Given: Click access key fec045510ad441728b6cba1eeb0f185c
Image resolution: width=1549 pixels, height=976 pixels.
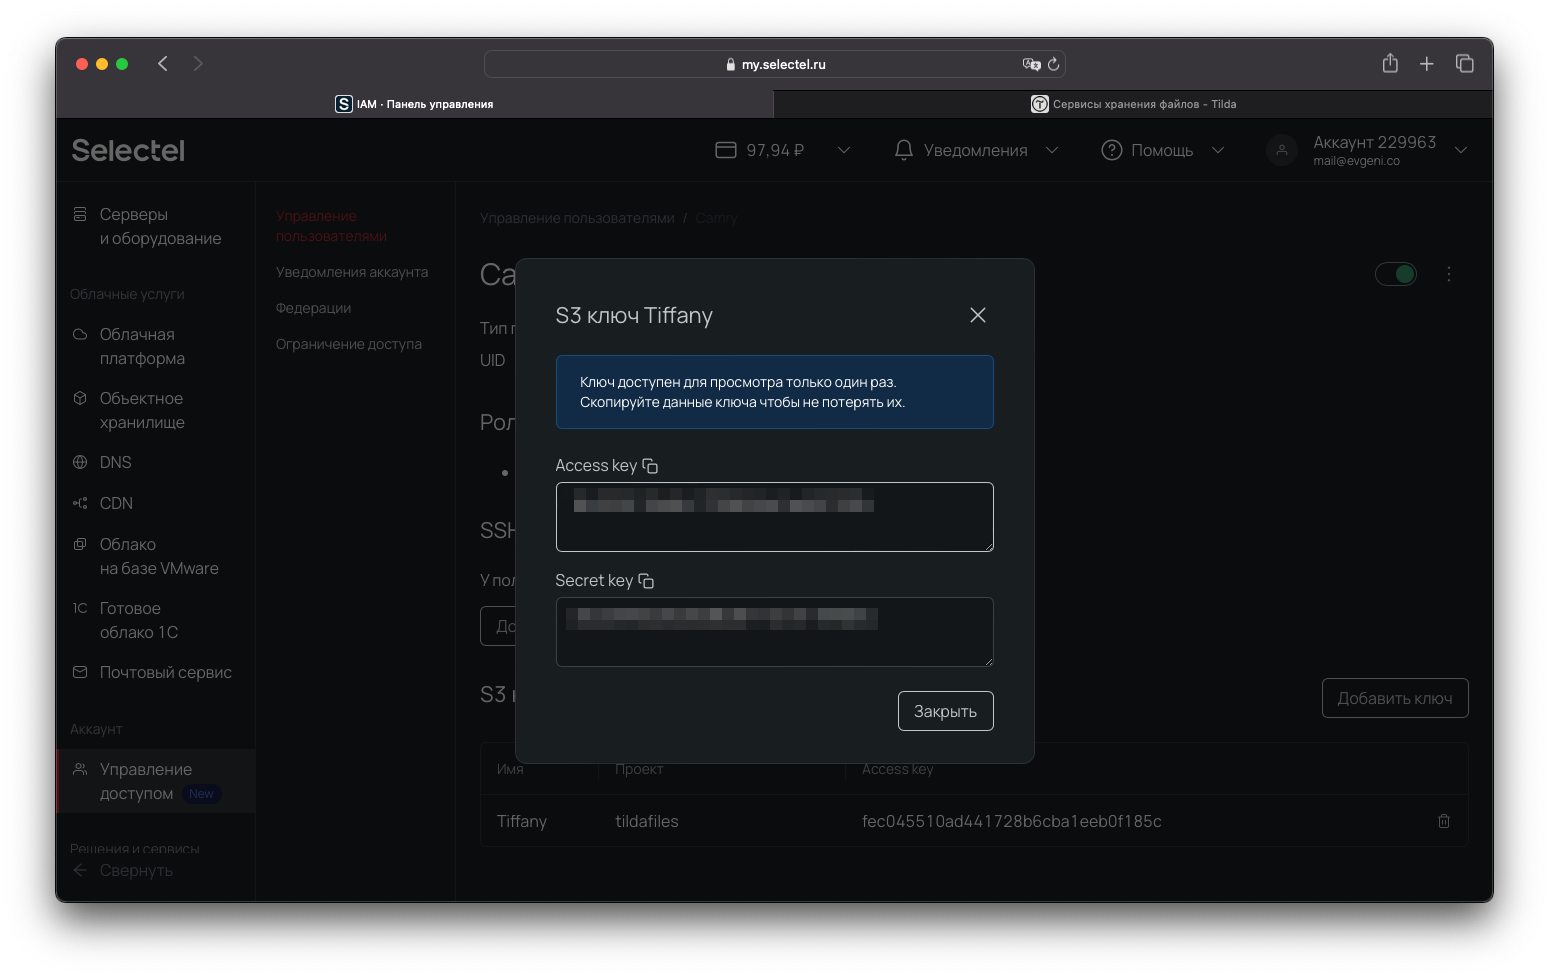Looking at the screenshot, I should click(1012, 821).
